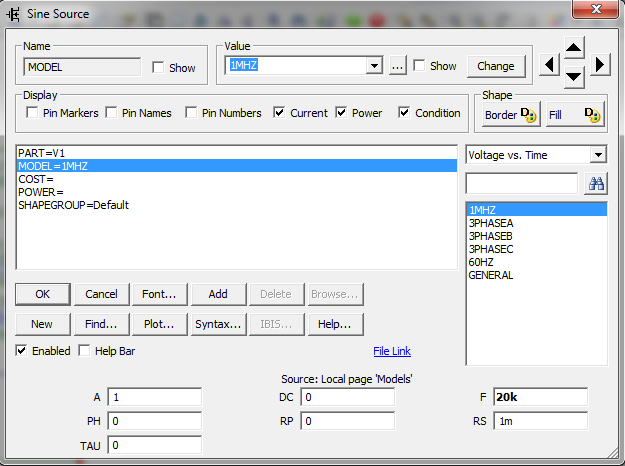625x466 pixels.
Task: Click the Plot... button
Action: pos(159,324)
